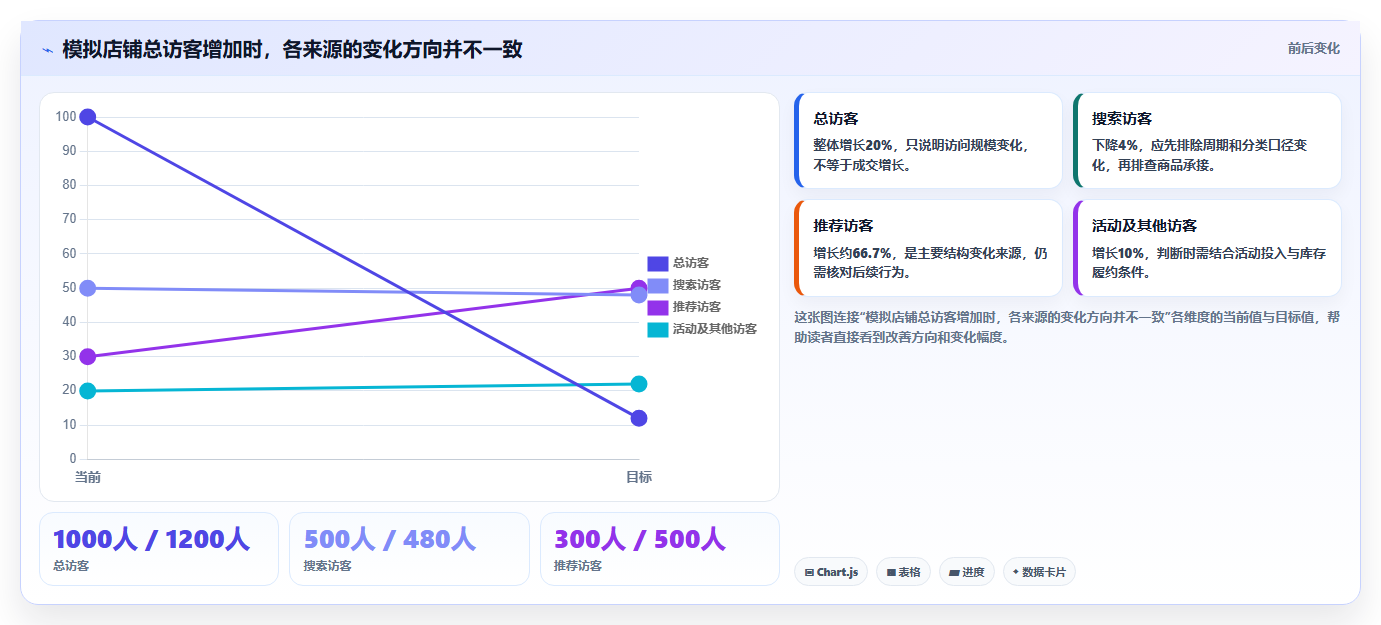Click the 目标 x-axis label

pos(639,477)
